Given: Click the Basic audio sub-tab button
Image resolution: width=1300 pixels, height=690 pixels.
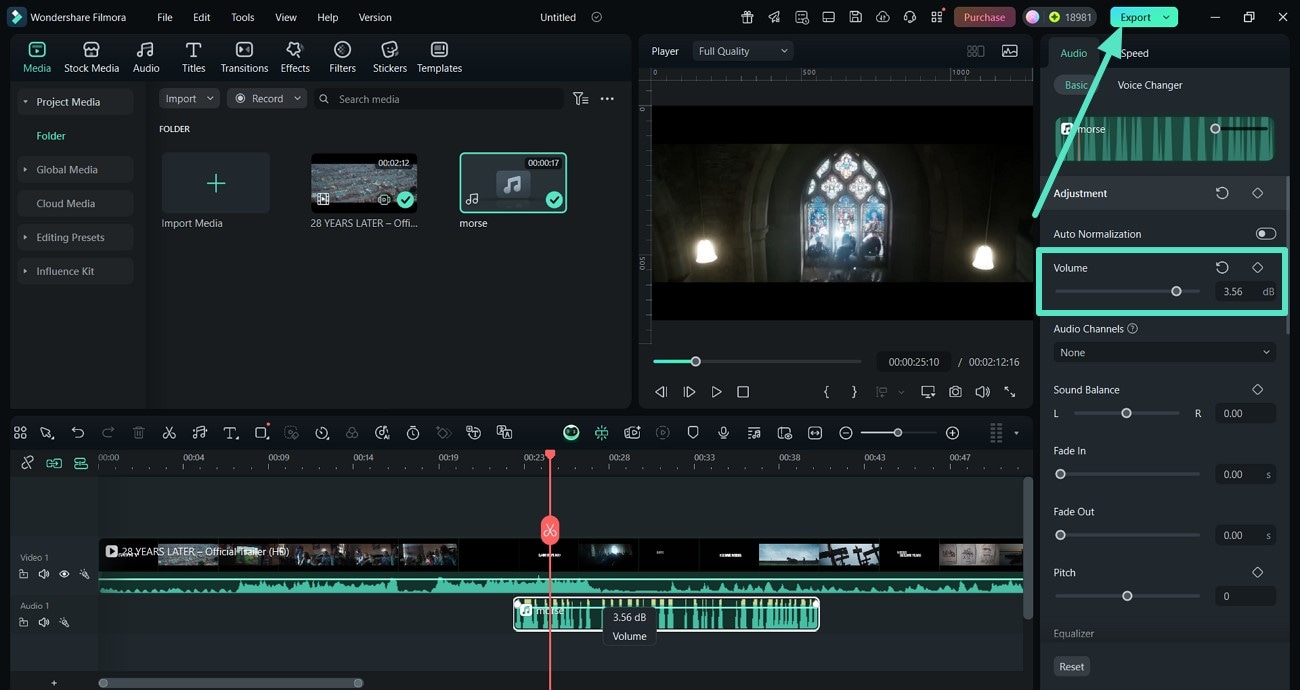Looking at the screenshot, I should pyautogui.click(x=1076, y=85).
